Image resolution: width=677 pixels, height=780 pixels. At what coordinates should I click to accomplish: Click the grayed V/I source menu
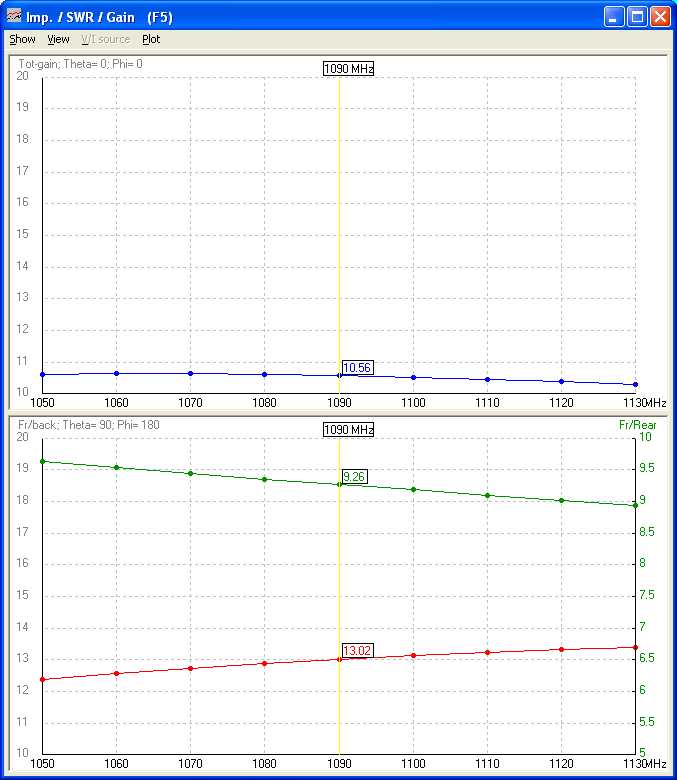coord(106,40)
